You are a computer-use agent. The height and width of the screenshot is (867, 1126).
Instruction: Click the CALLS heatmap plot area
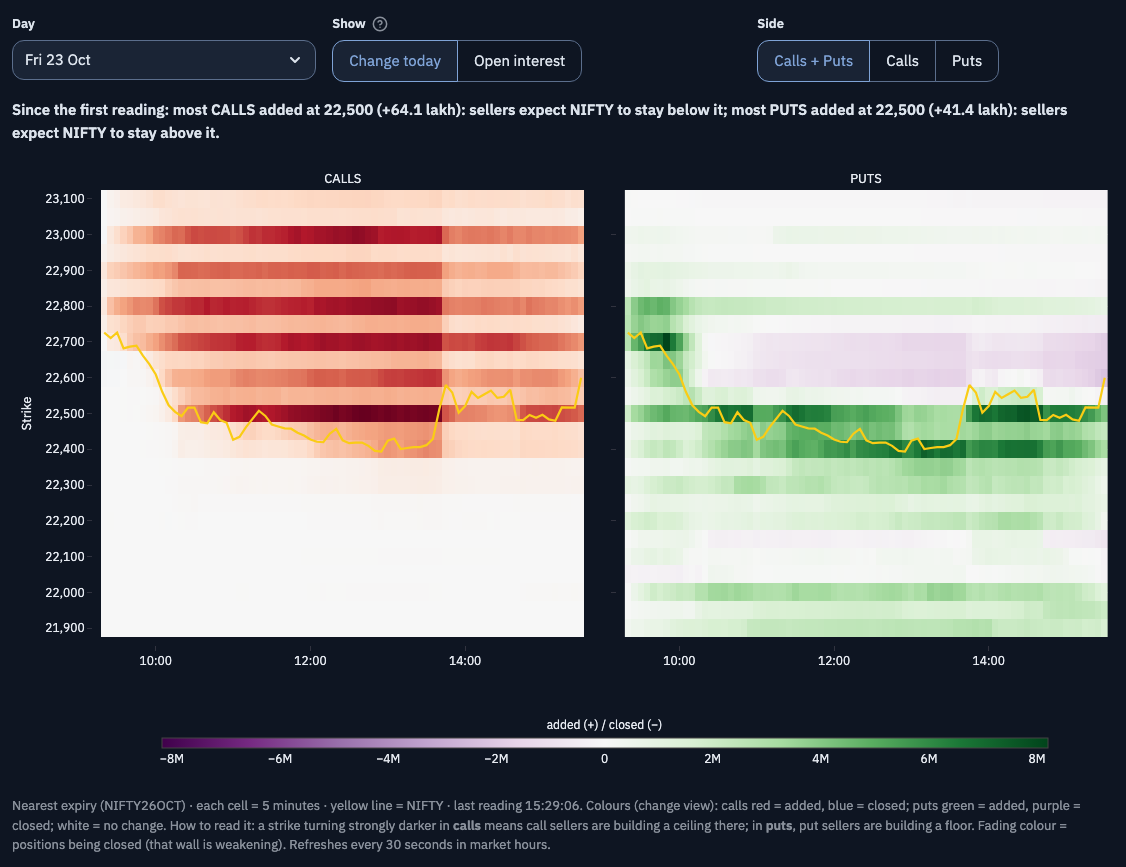343,413
